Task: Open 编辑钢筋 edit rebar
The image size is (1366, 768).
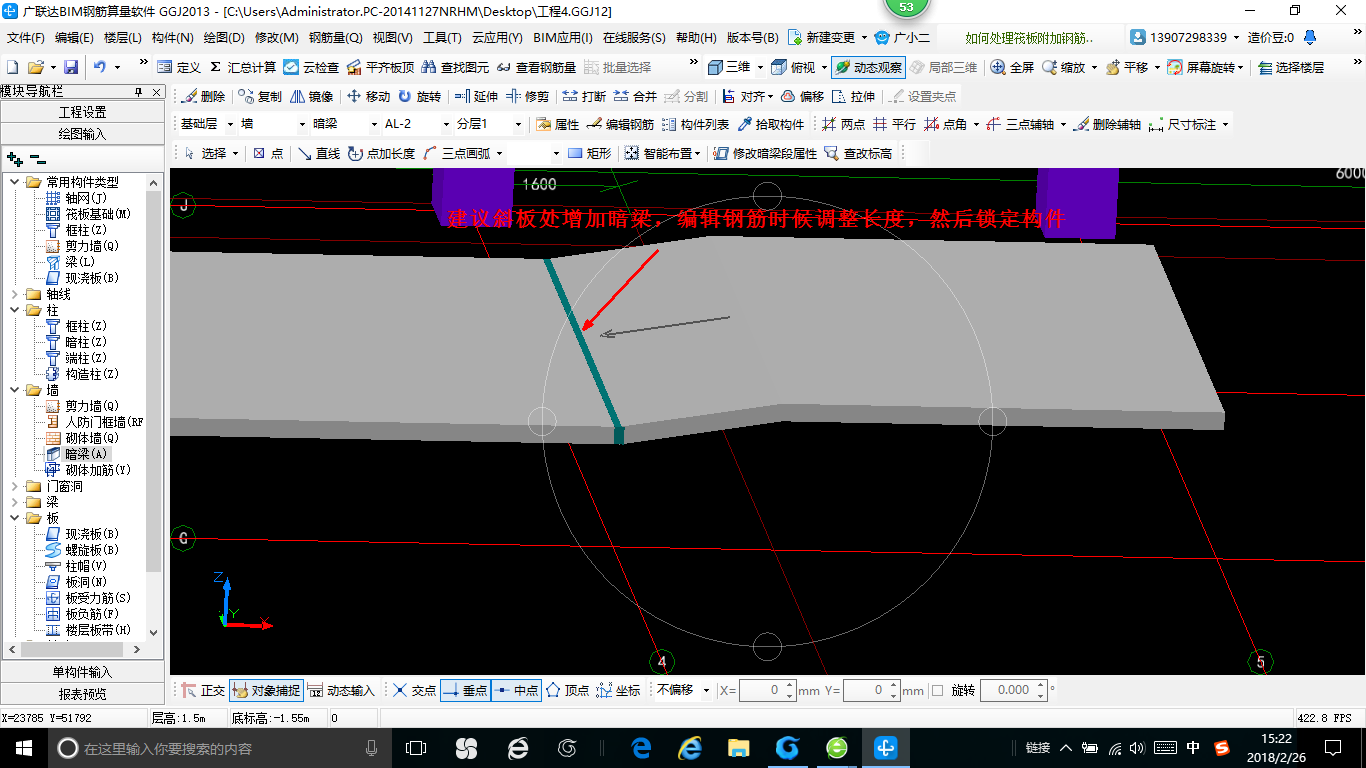Action: coord(620,124)
